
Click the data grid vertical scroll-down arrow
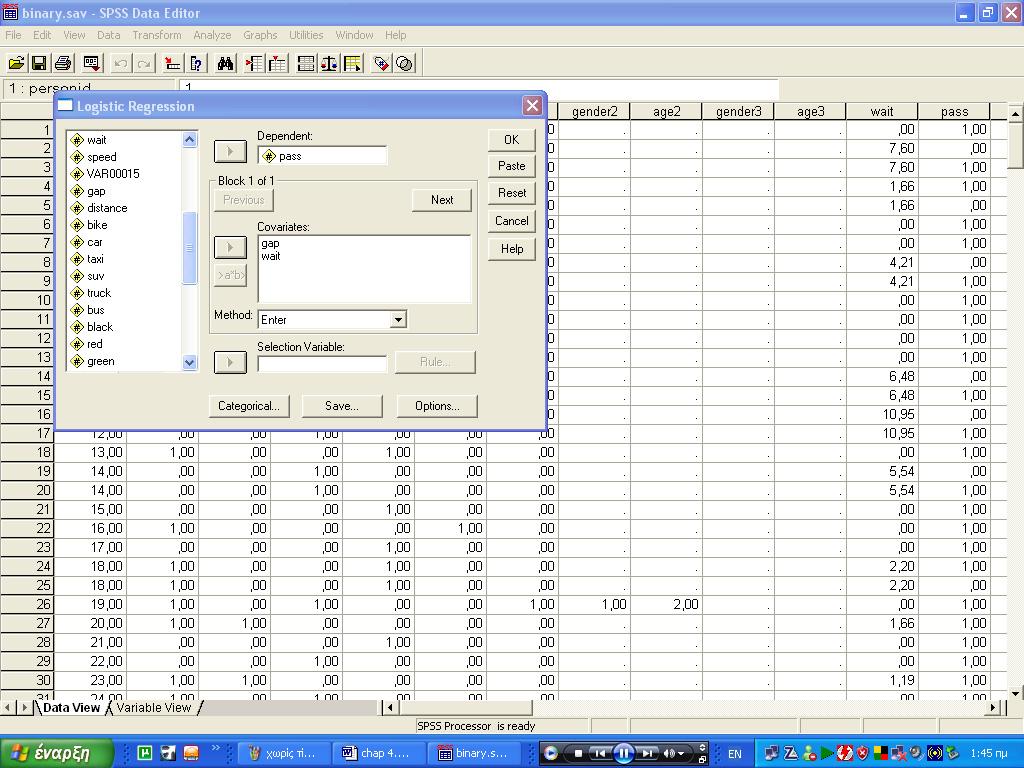[x=1016, y=694]
